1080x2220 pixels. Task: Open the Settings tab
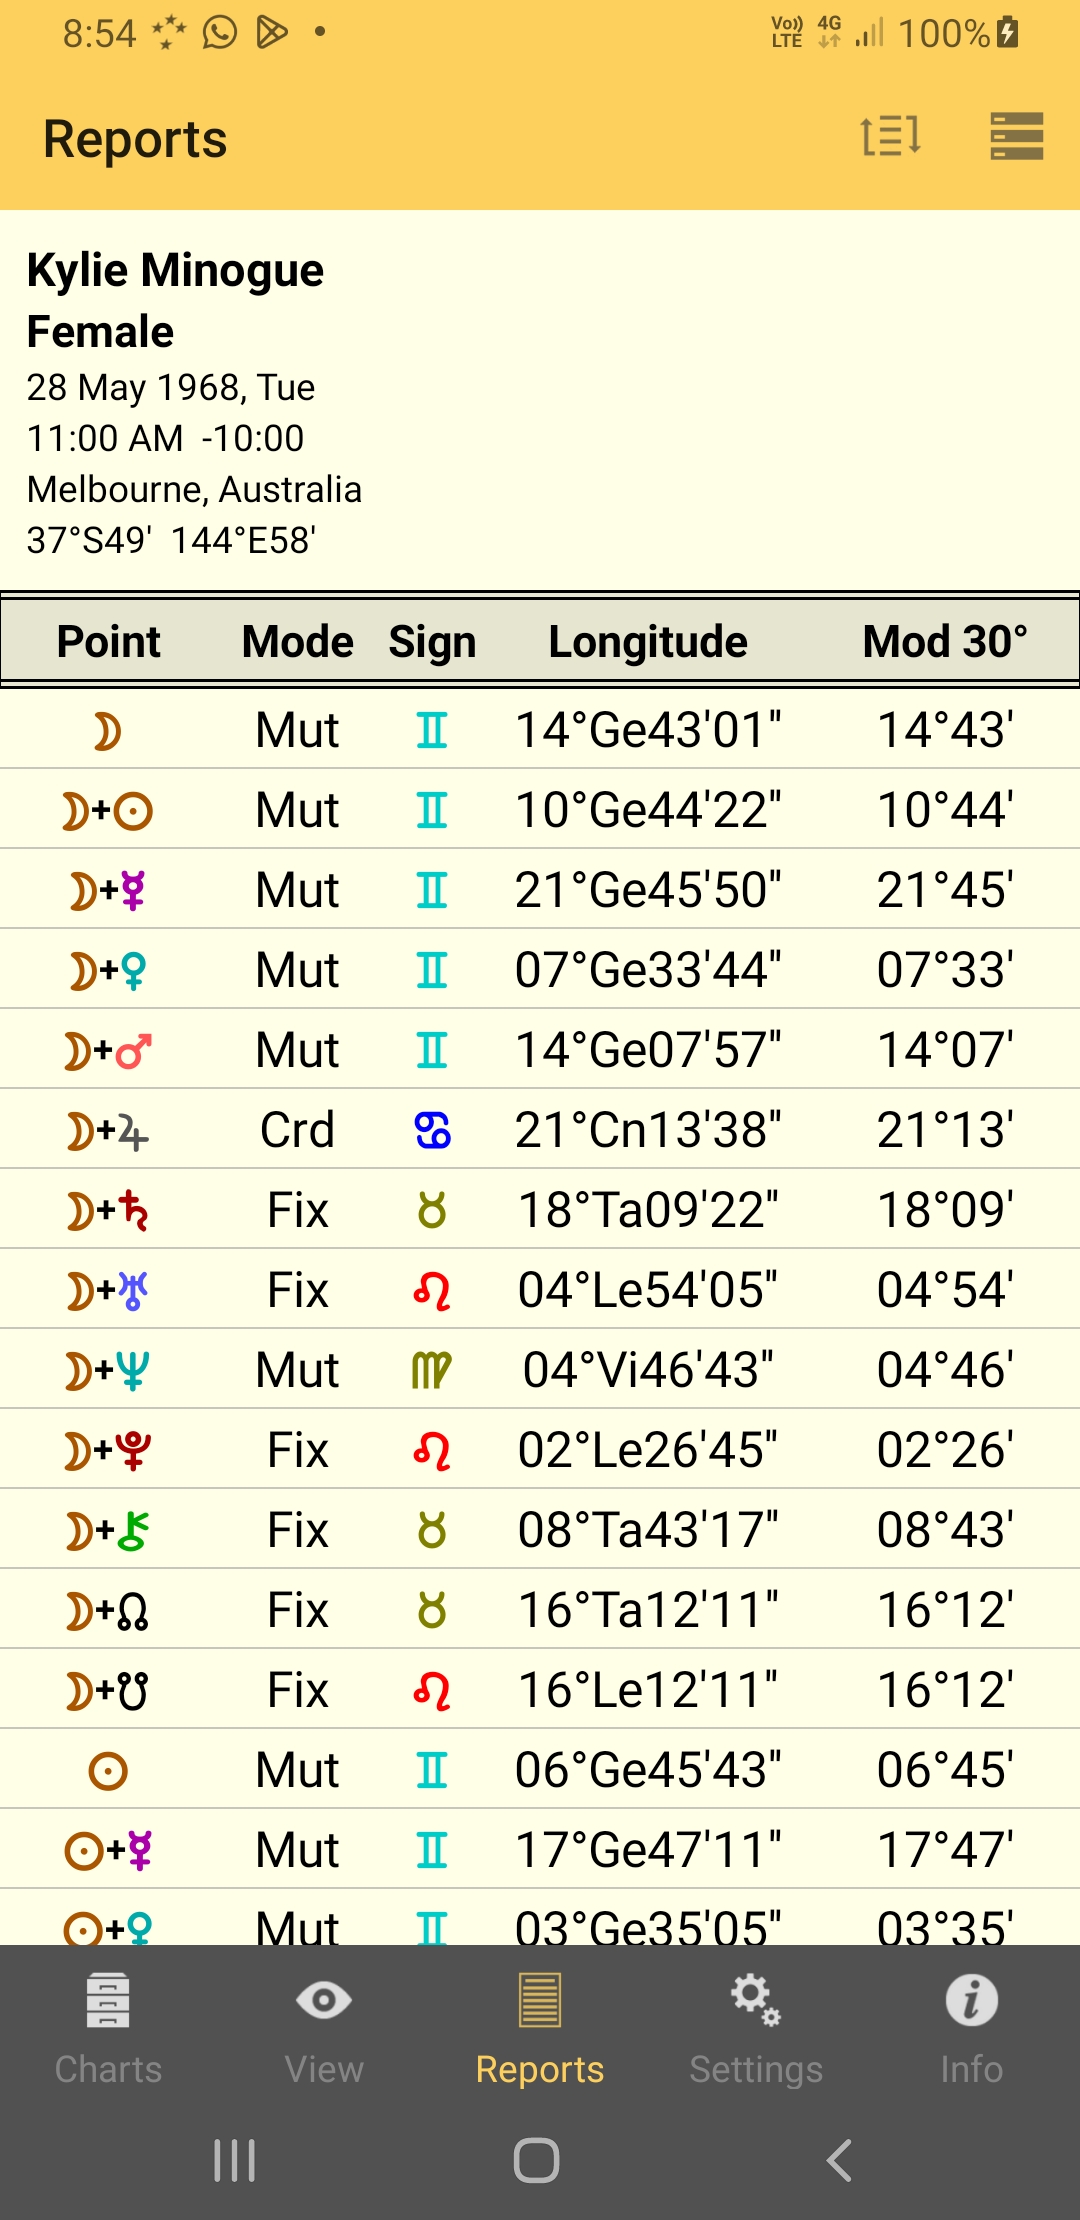coord(756,2029)
